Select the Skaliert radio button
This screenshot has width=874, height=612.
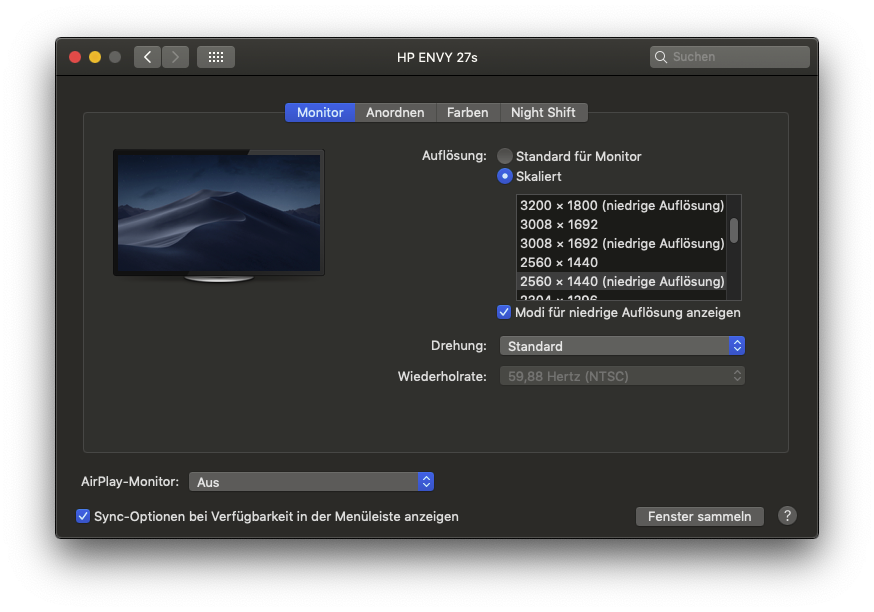(x=504, y=176)
